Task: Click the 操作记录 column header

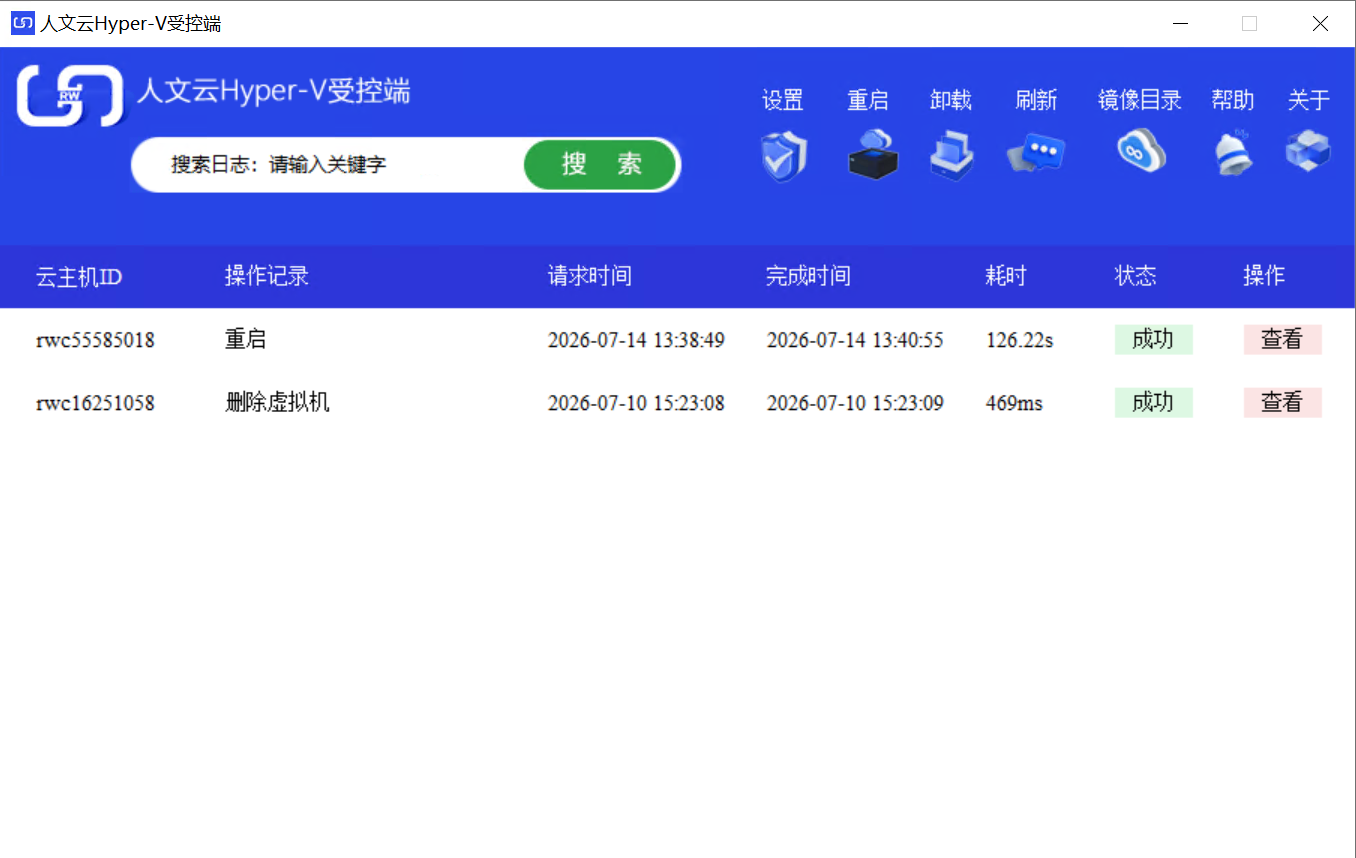Action: (x=267, y=276)
